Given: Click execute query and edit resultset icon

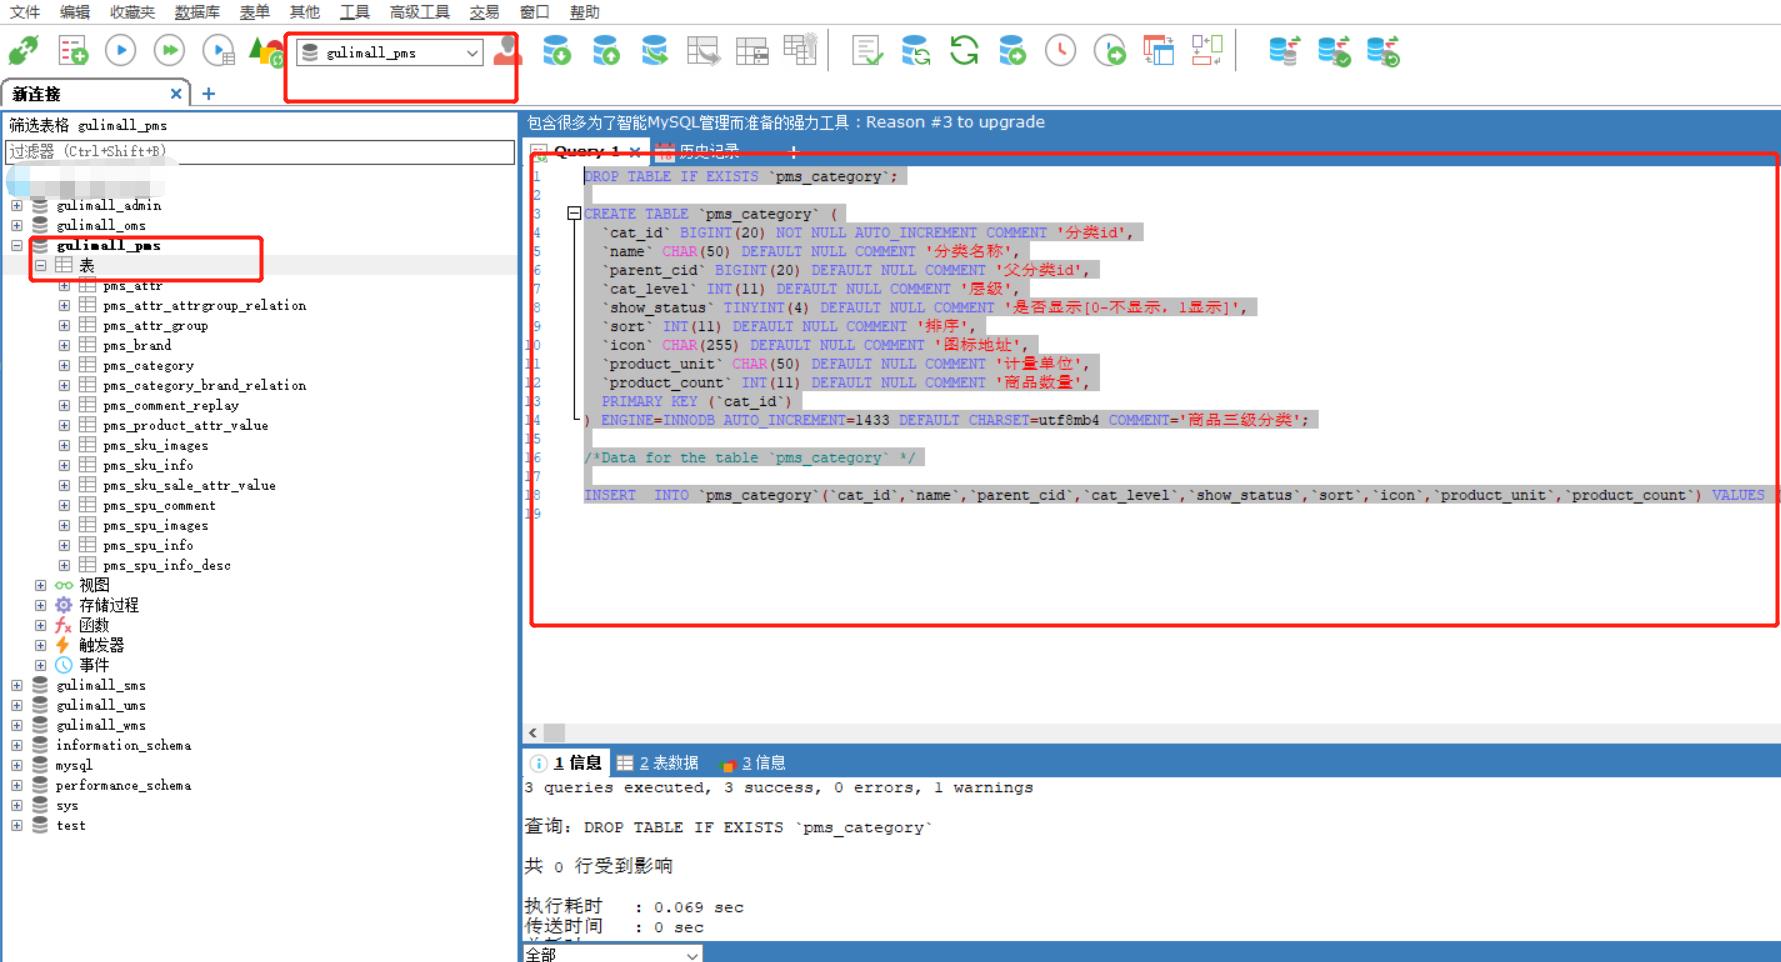Looking at the screenshot, I should click(219, 50).
